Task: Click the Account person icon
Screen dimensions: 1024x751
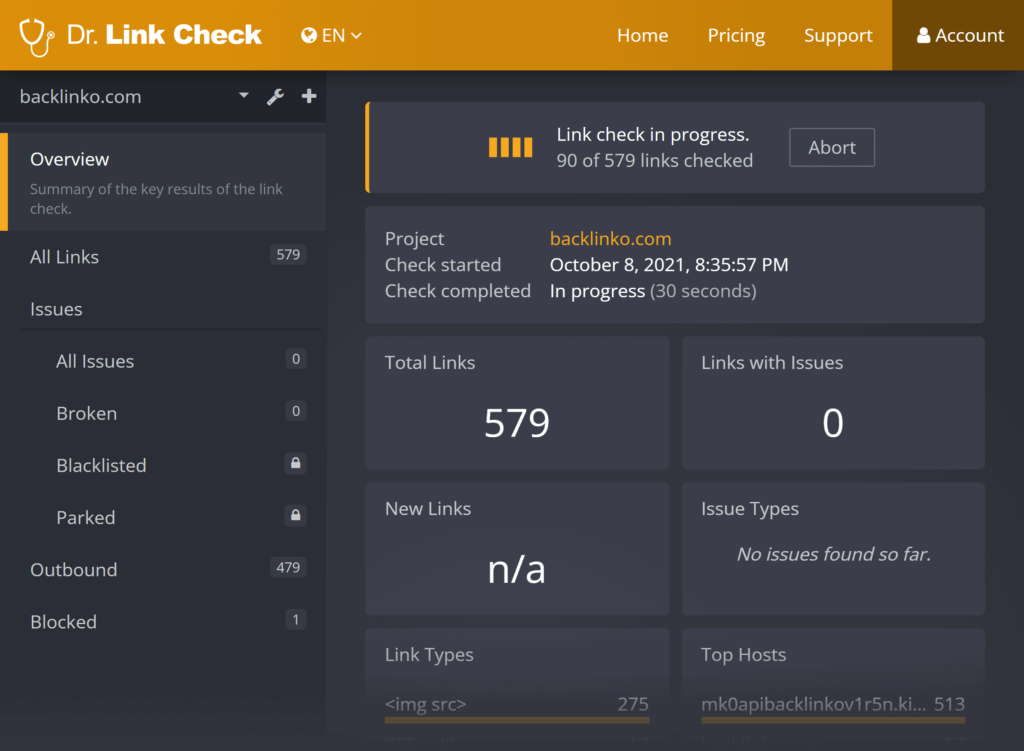Action: click(921, 34)
